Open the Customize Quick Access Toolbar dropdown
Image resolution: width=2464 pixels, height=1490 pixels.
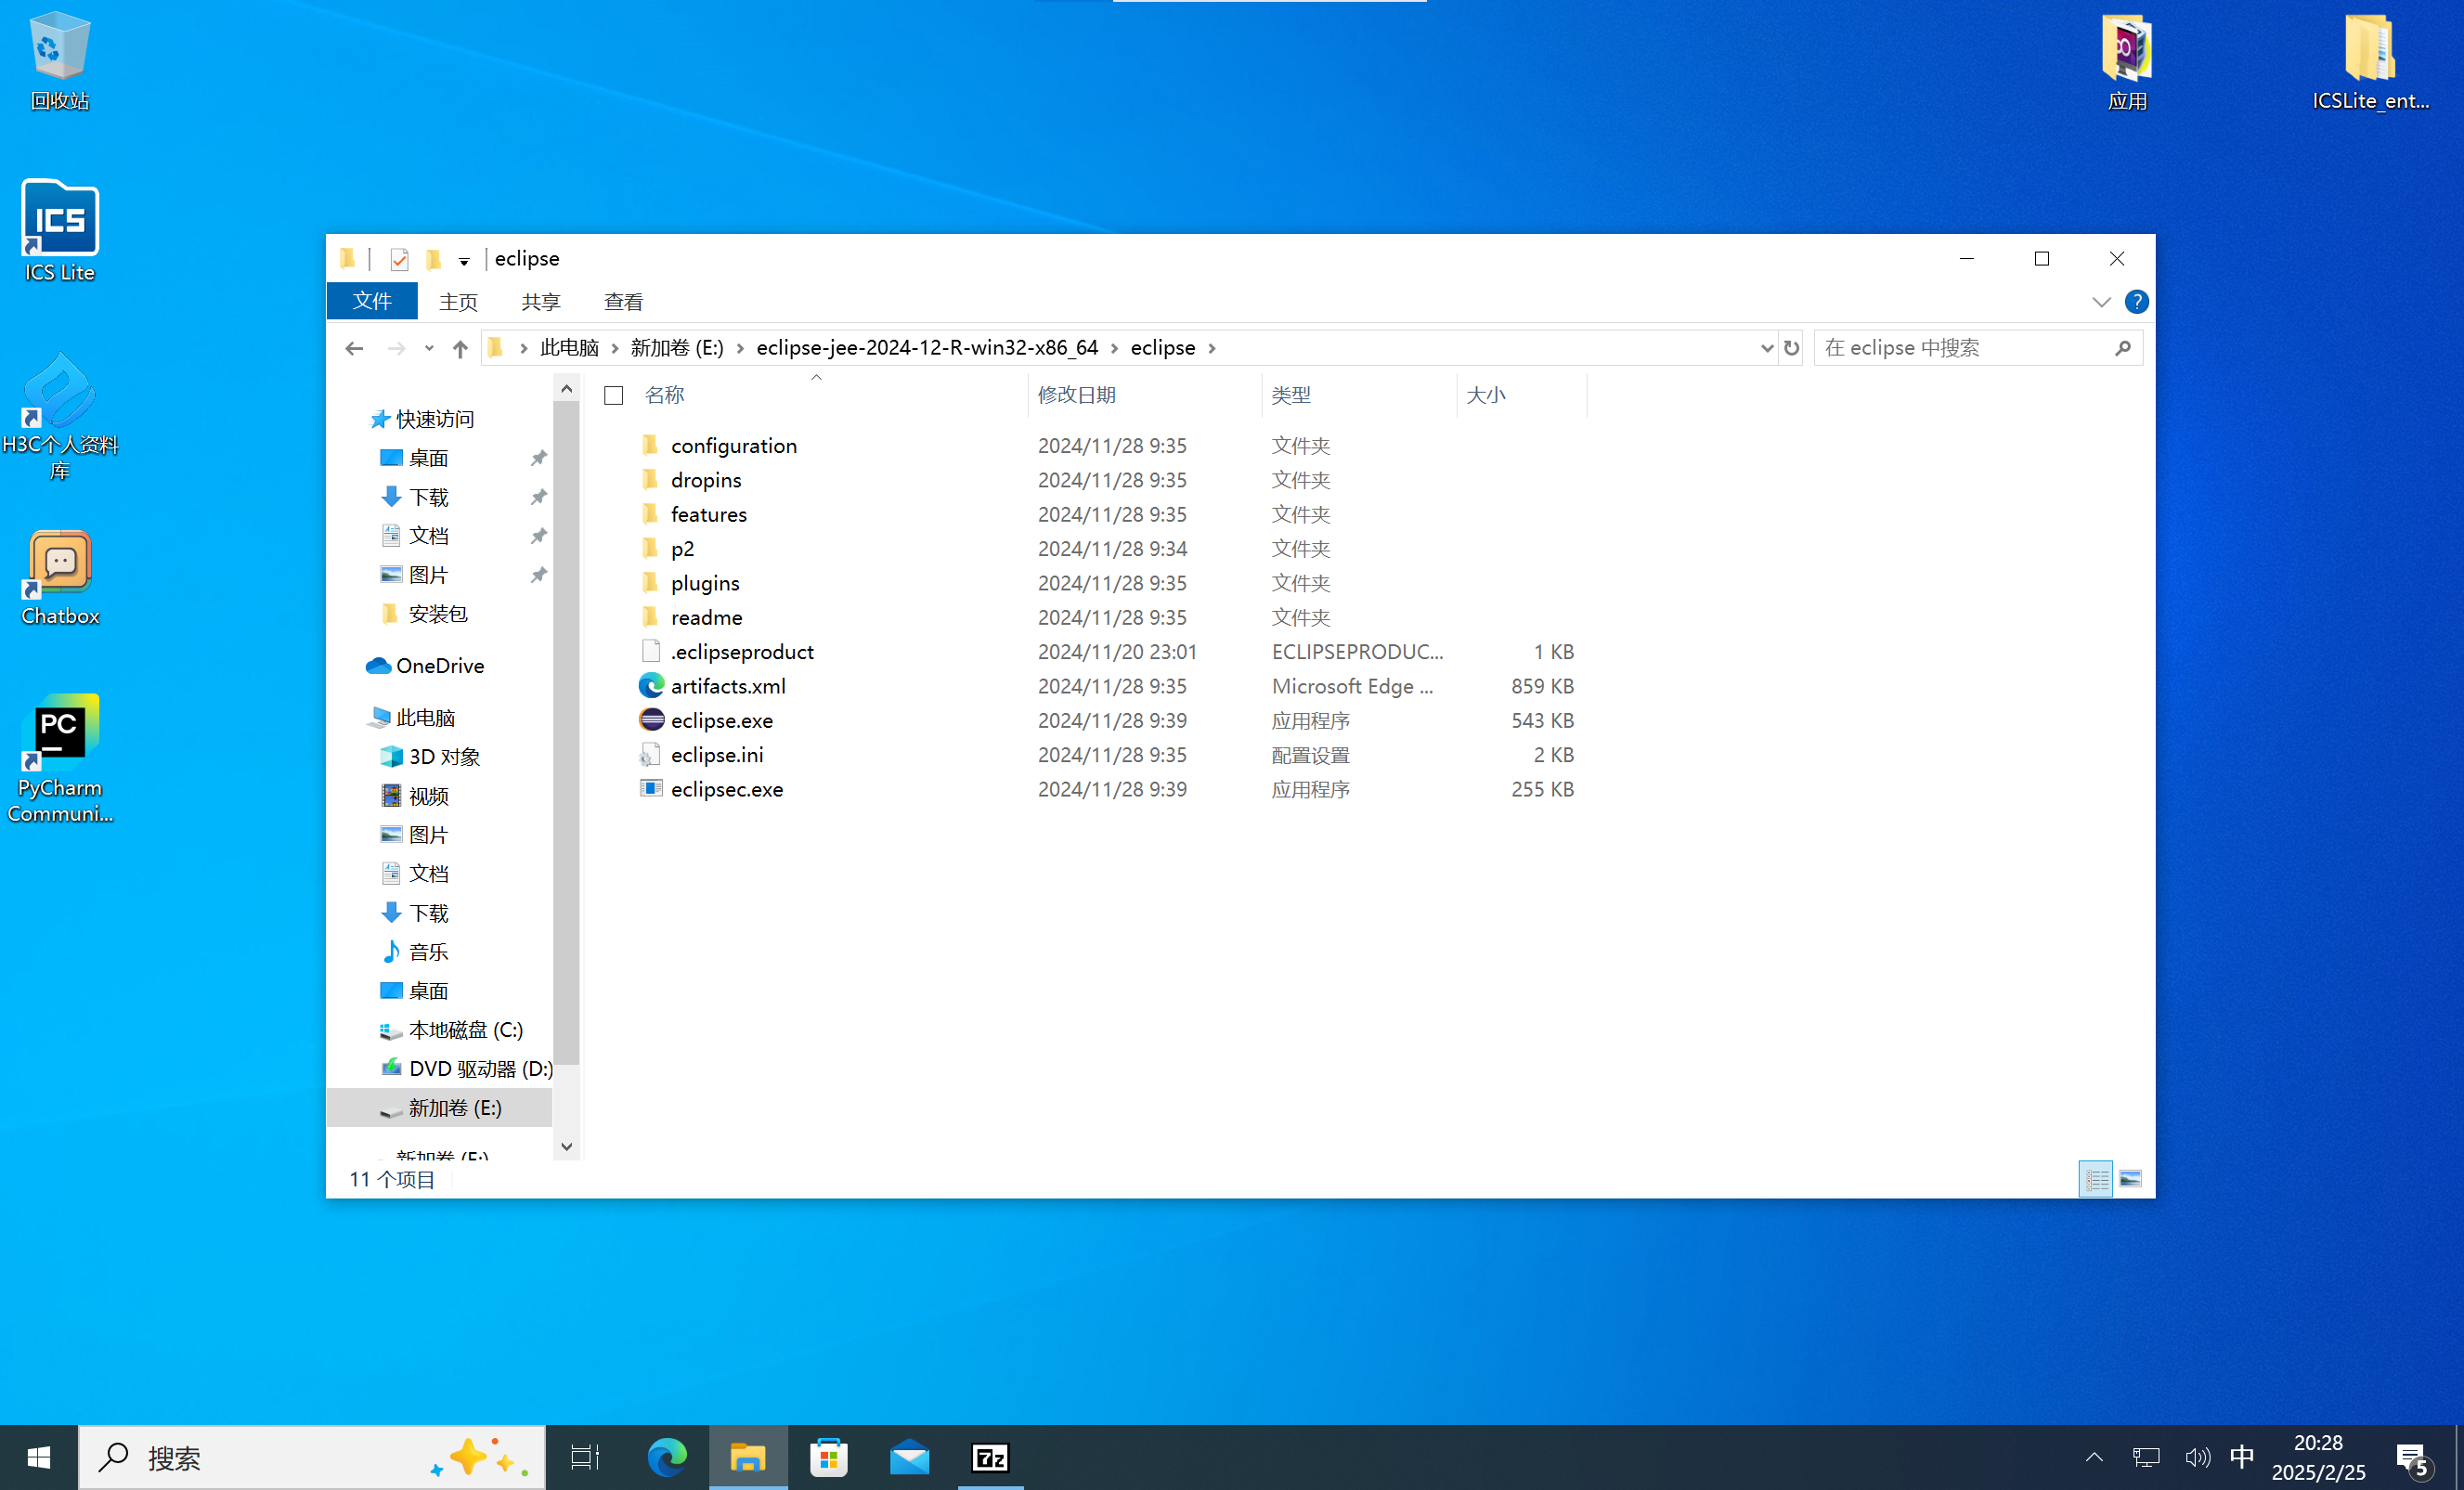pos(464,261)
